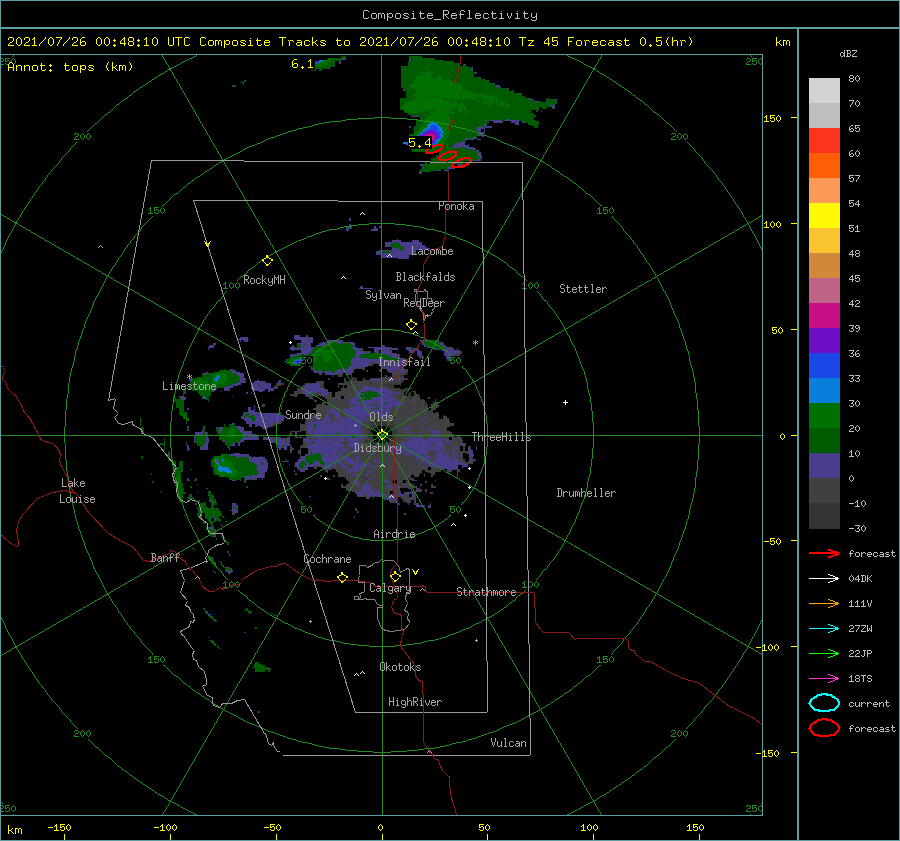The width and height of the screenshot is (900, 841).
Task: Click the yellow v marker north of RockyMH
Action: (207, 244)
